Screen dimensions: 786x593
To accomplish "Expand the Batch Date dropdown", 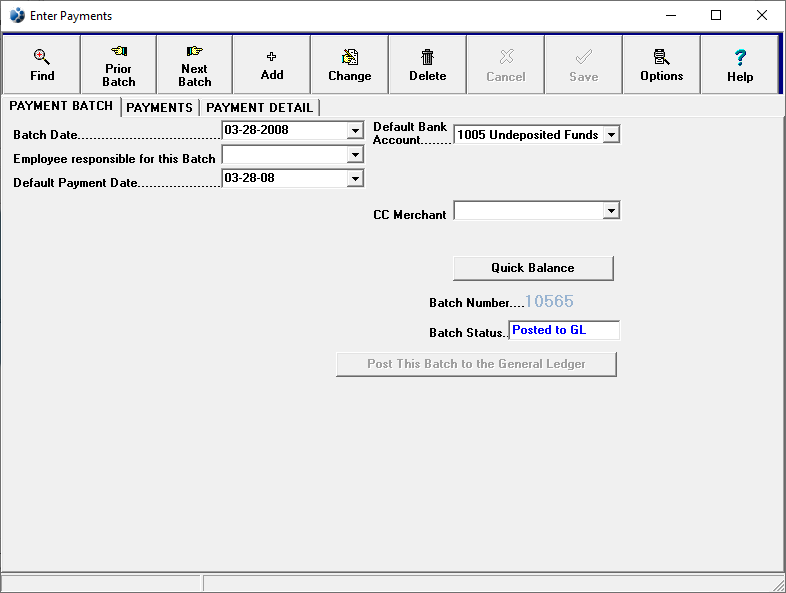I will click(355, 130).
